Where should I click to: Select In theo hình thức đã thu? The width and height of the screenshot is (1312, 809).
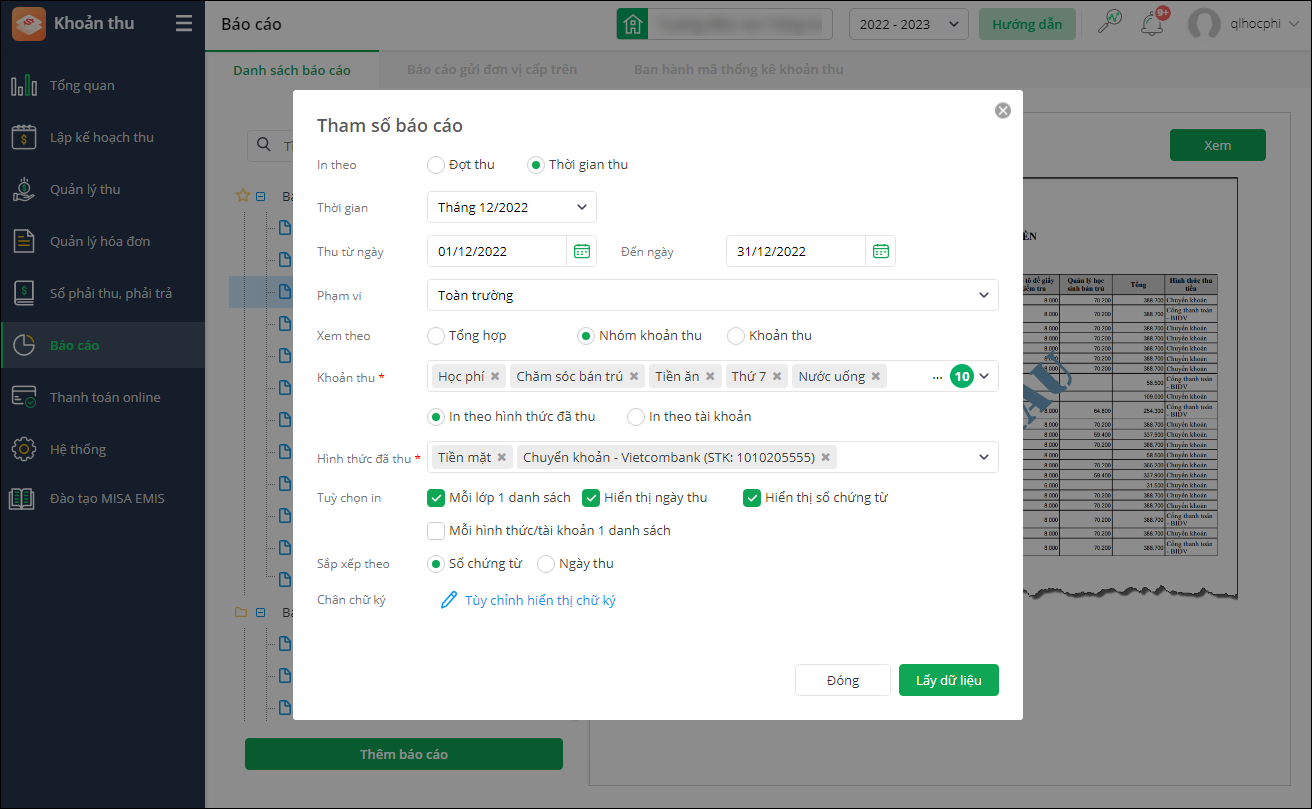(x=436, y=417)
